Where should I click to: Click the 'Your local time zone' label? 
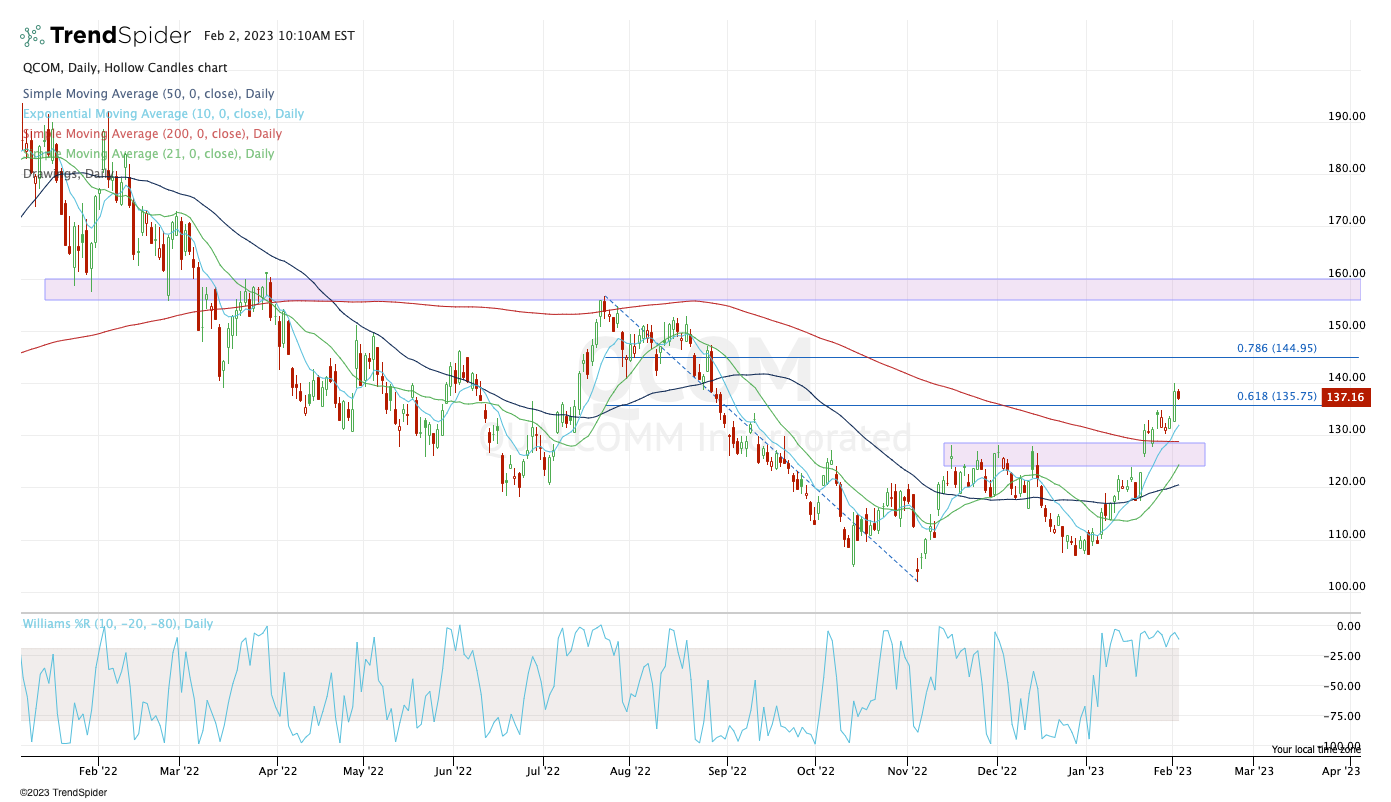tap(1315, 749)
